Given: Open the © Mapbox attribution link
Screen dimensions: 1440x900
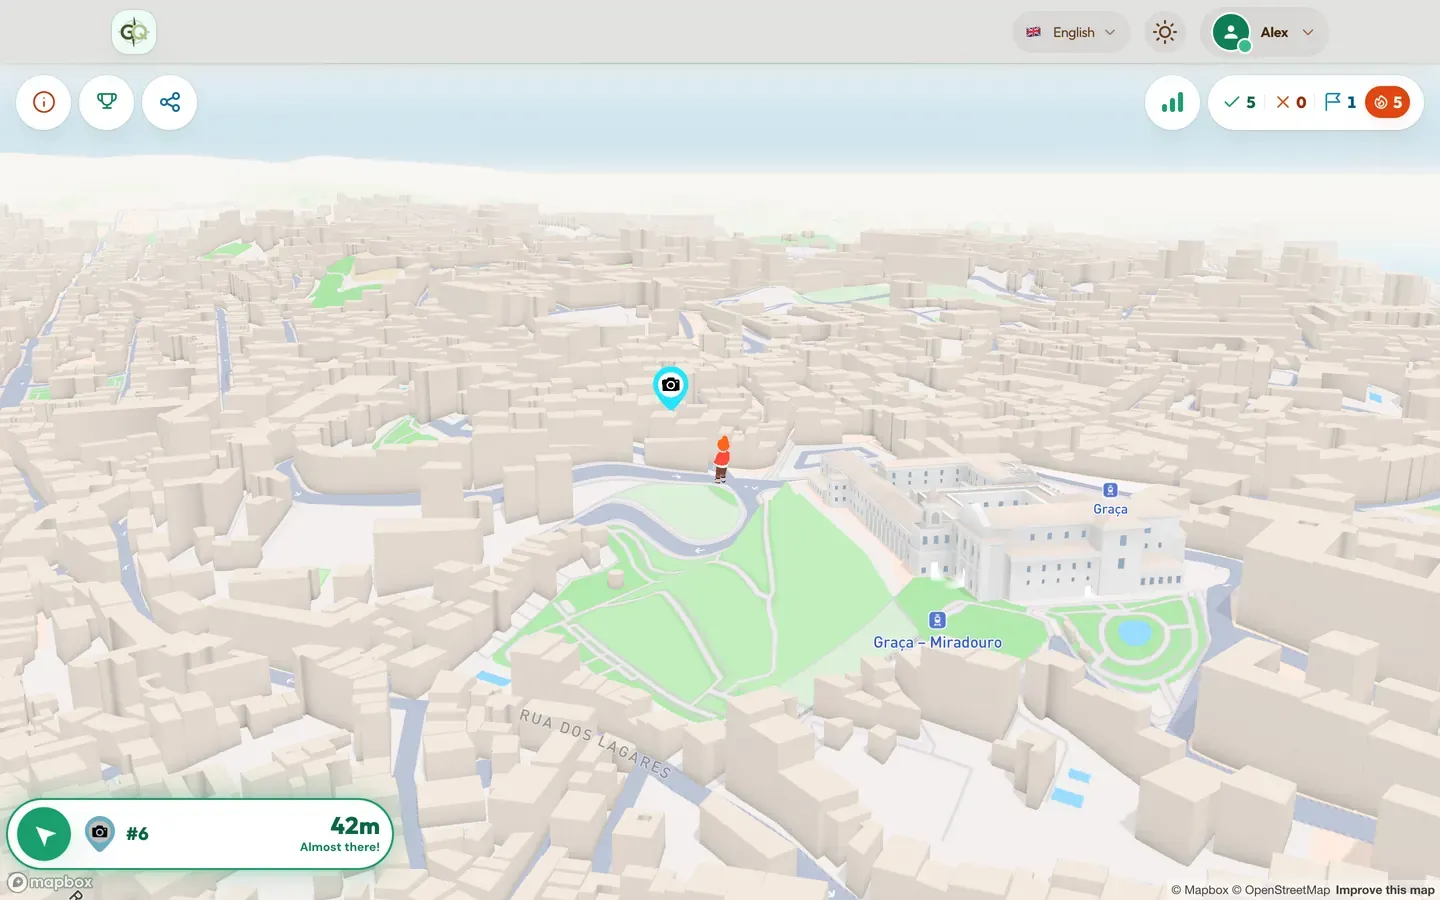Looking at the screenshot, I should point(1199,890).
